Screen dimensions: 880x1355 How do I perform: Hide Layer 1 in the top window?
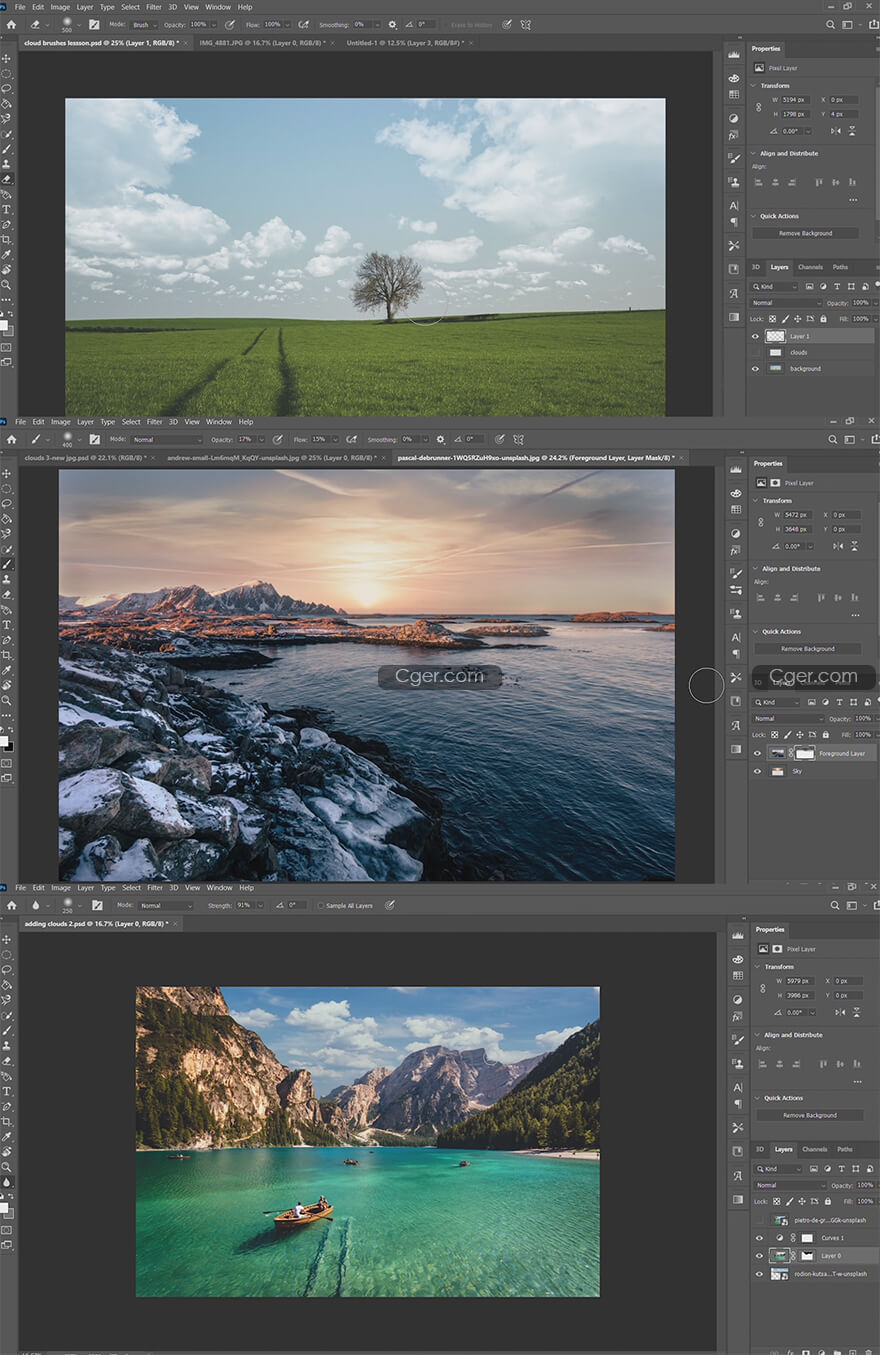pyautogui.click(x=756, y=336)
